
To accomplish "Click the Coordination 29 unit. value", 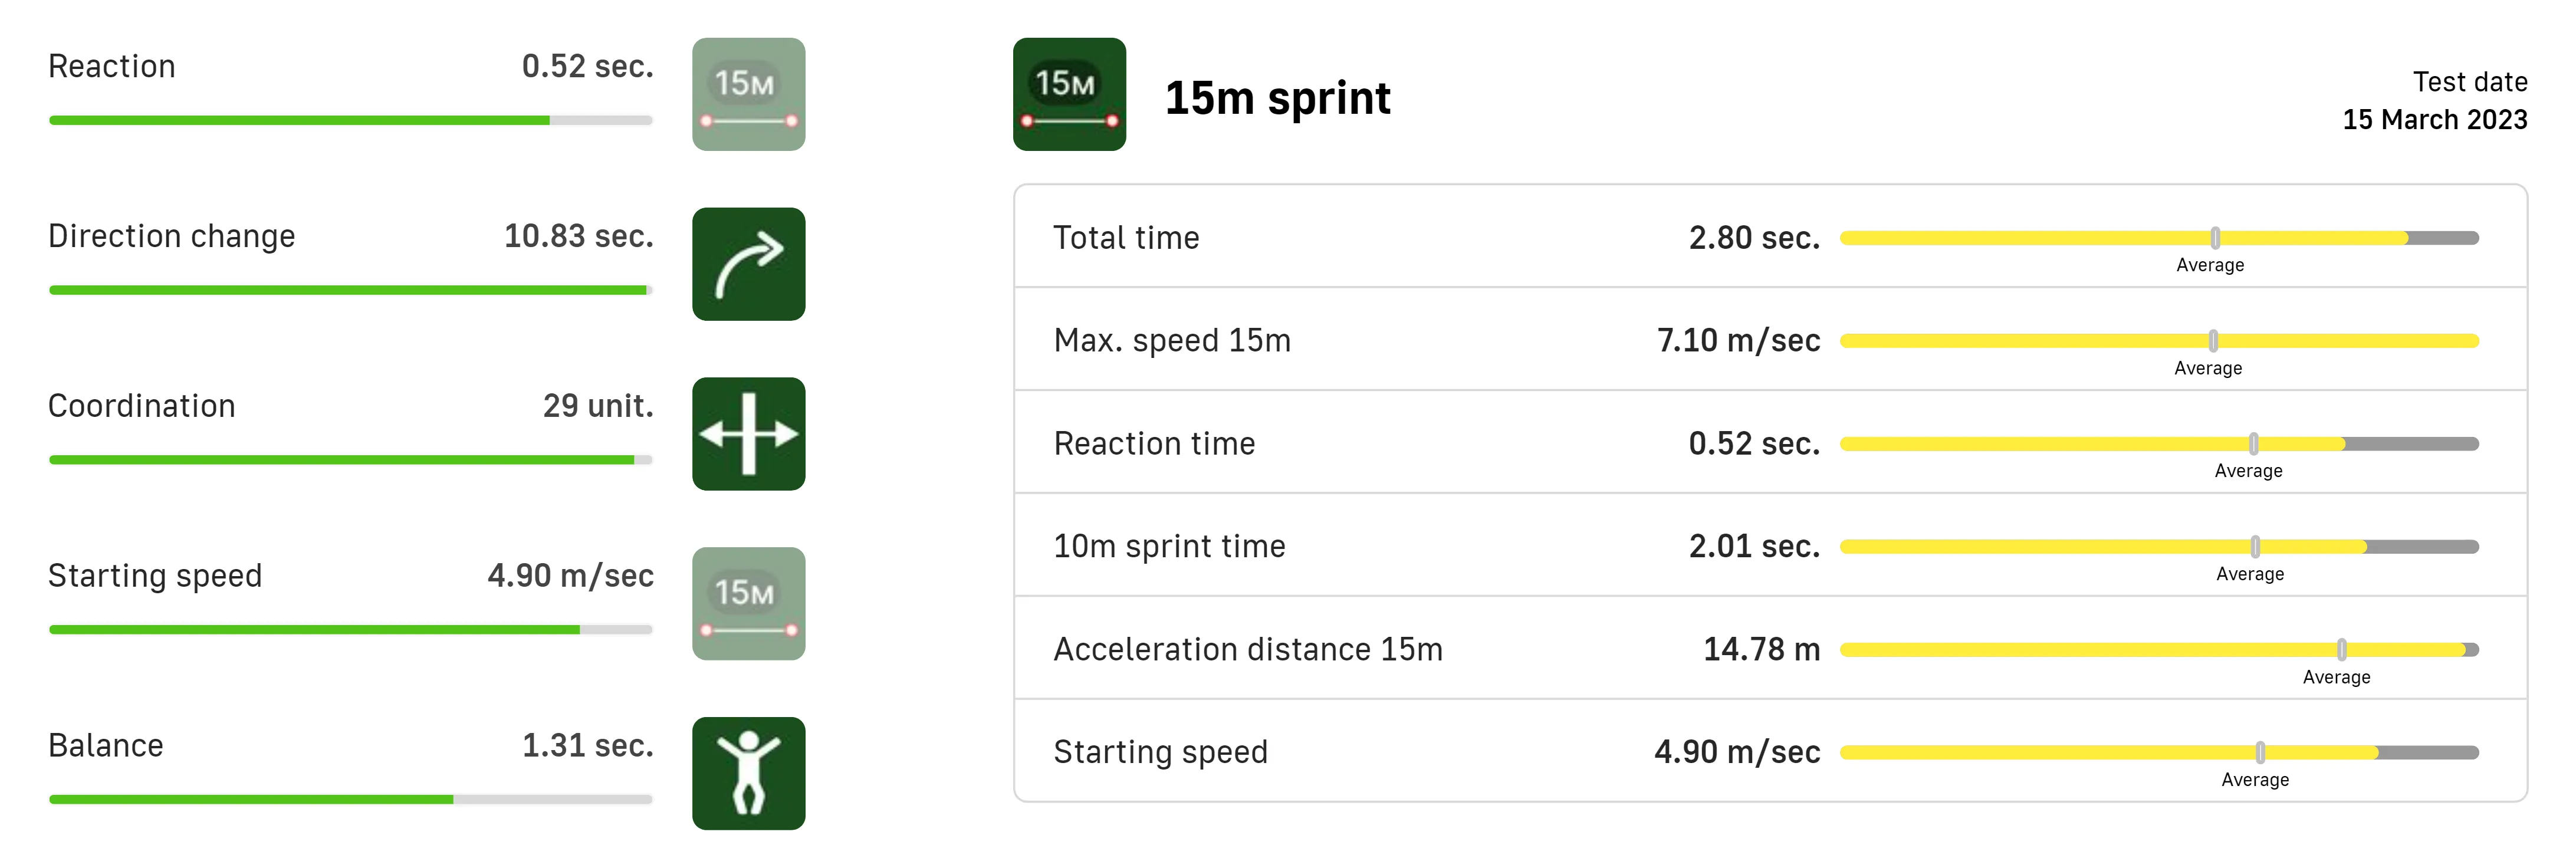I will 598,406.
